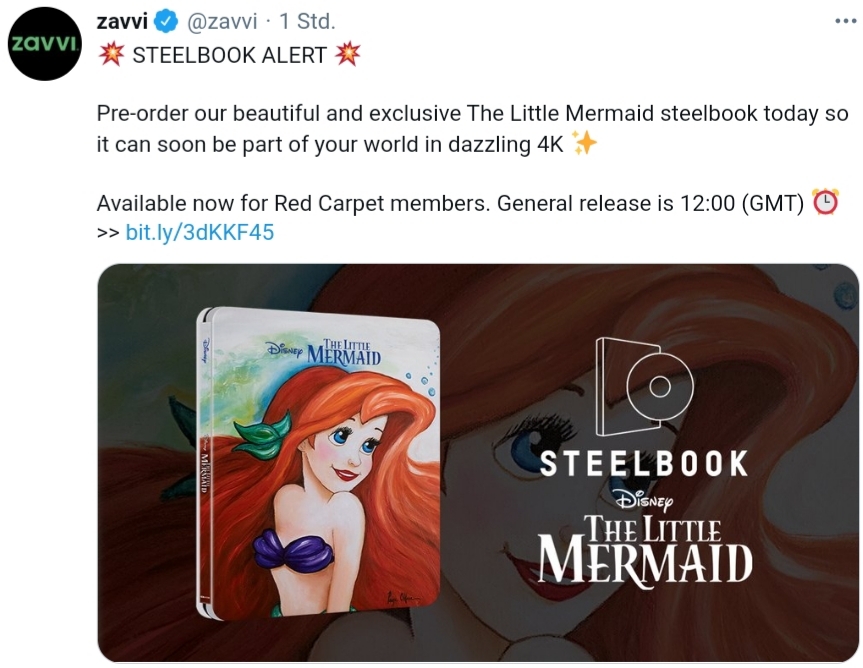Screen dimensions: 863x668
Task: Click the steelbook spine on the case
Action: pos(204,462)
